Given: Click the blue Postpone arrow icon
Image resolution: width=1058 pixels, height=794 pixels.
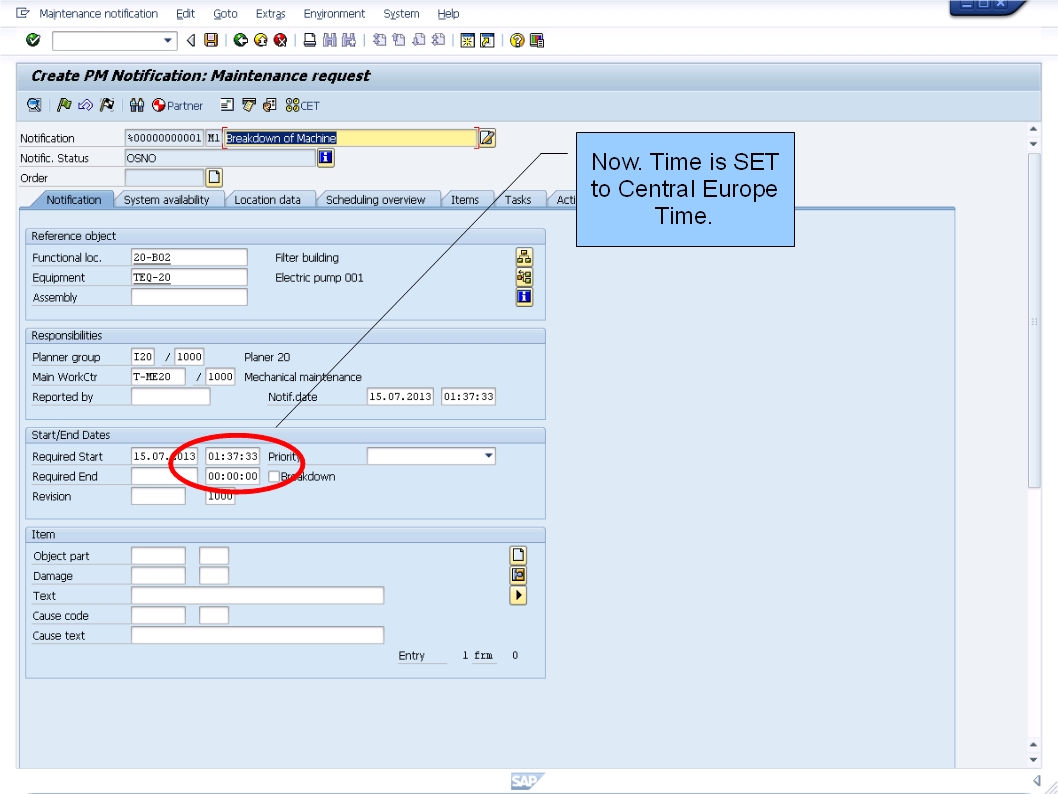Looking at the screenshot, I should (85, 105).
